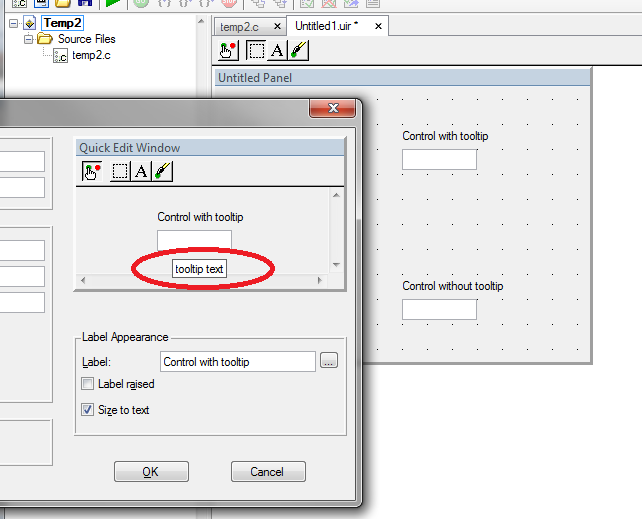Choose the labeling text tool in editor toolbar

click(277, 51)
